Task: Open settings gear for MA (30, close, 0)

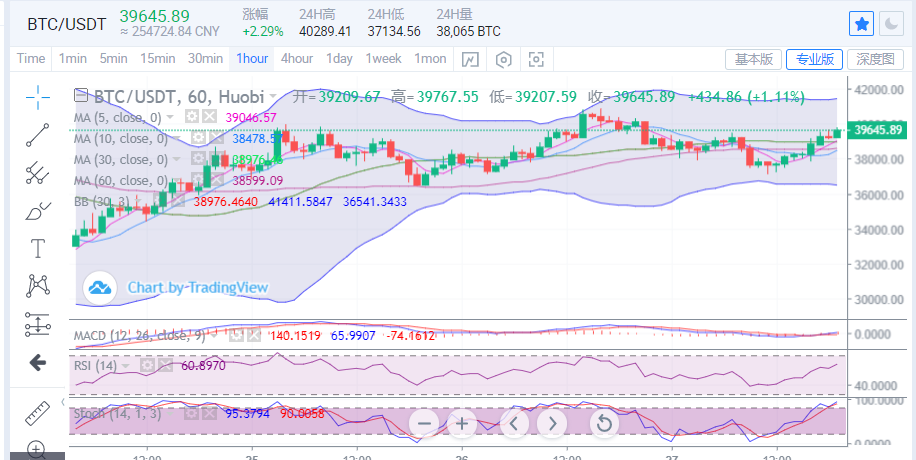Action: coord(199,159)
